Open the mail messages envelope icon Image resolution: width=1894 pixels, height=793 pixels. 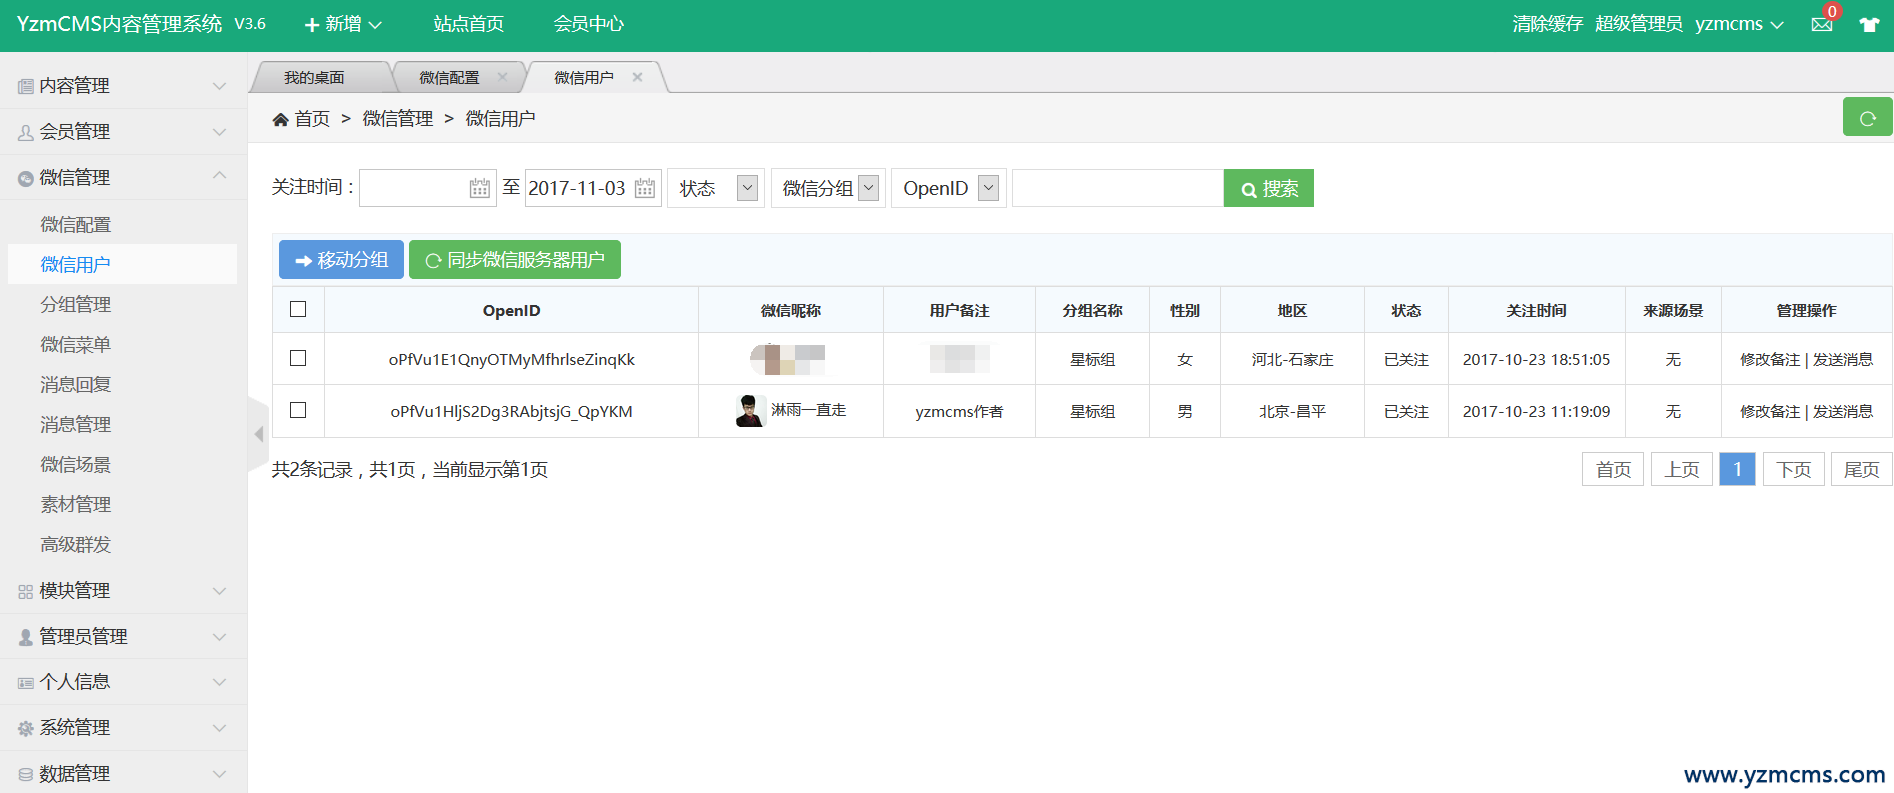pyautogui.click(x=1822, y=25)
